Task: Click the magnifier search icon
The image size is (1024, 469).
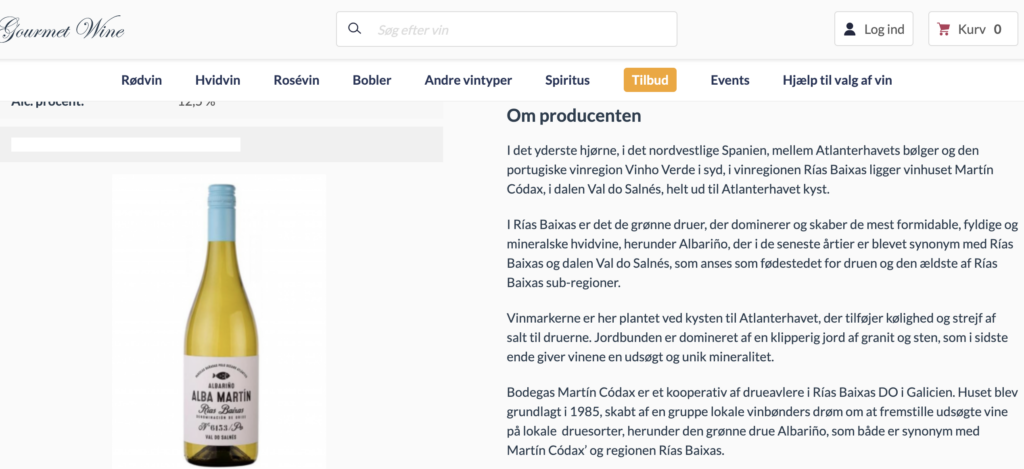Action: [x=355, y=29]
